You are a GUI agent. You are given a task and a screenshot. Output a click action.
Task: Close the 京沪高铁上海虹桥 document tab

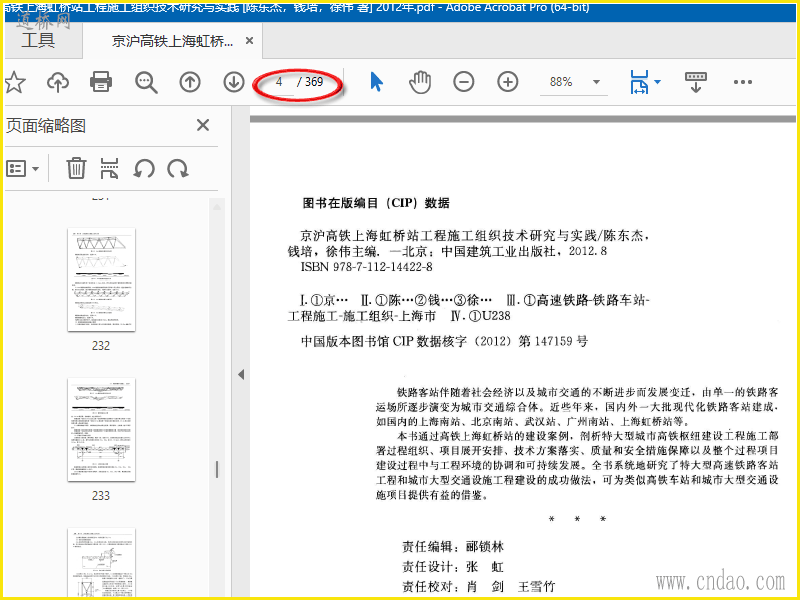pyautogui.click(x=249, y=40)
